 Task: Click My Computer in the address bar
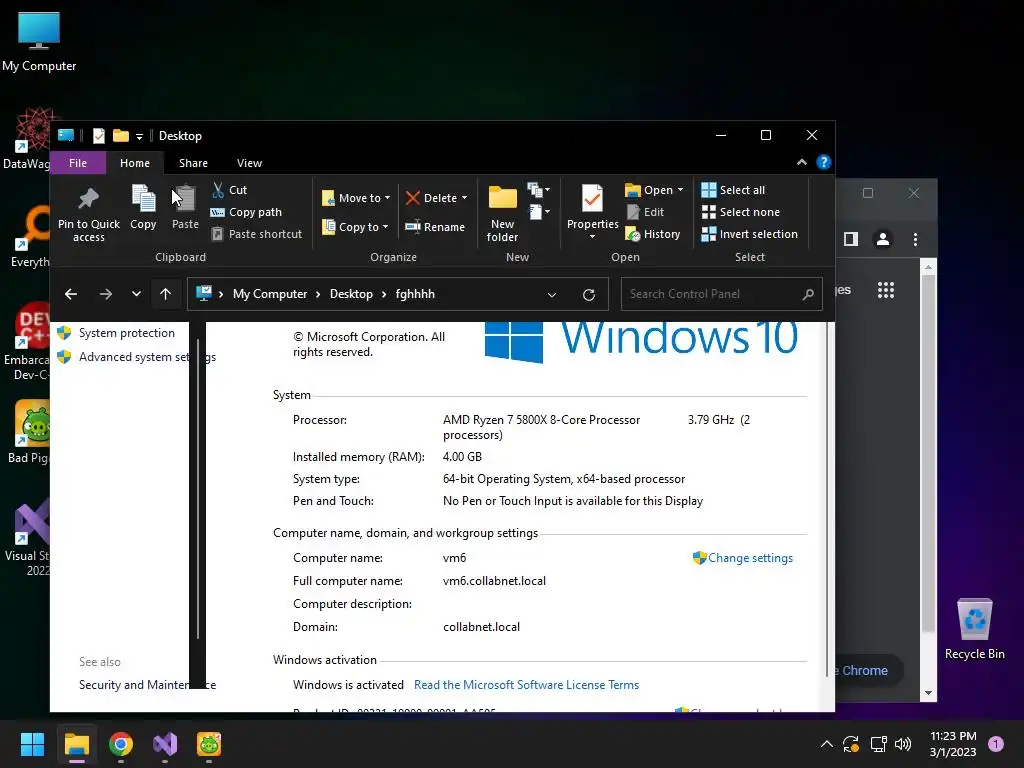pos(270,294)
